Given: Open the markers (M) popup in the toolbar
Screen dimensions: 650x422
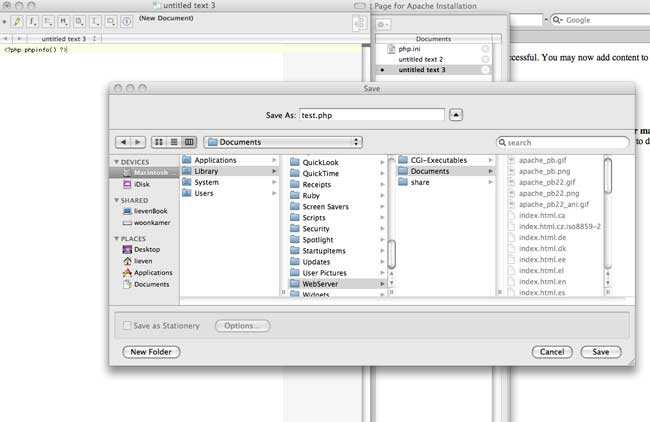Looking at the screenshot, I should click(x=64, y=21).
